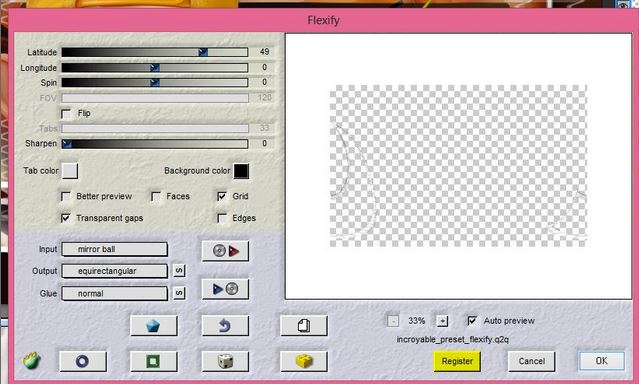The width and height of the screenshot is (639, 384).
Task: Click the green square icon button
Action: [154, 361]
